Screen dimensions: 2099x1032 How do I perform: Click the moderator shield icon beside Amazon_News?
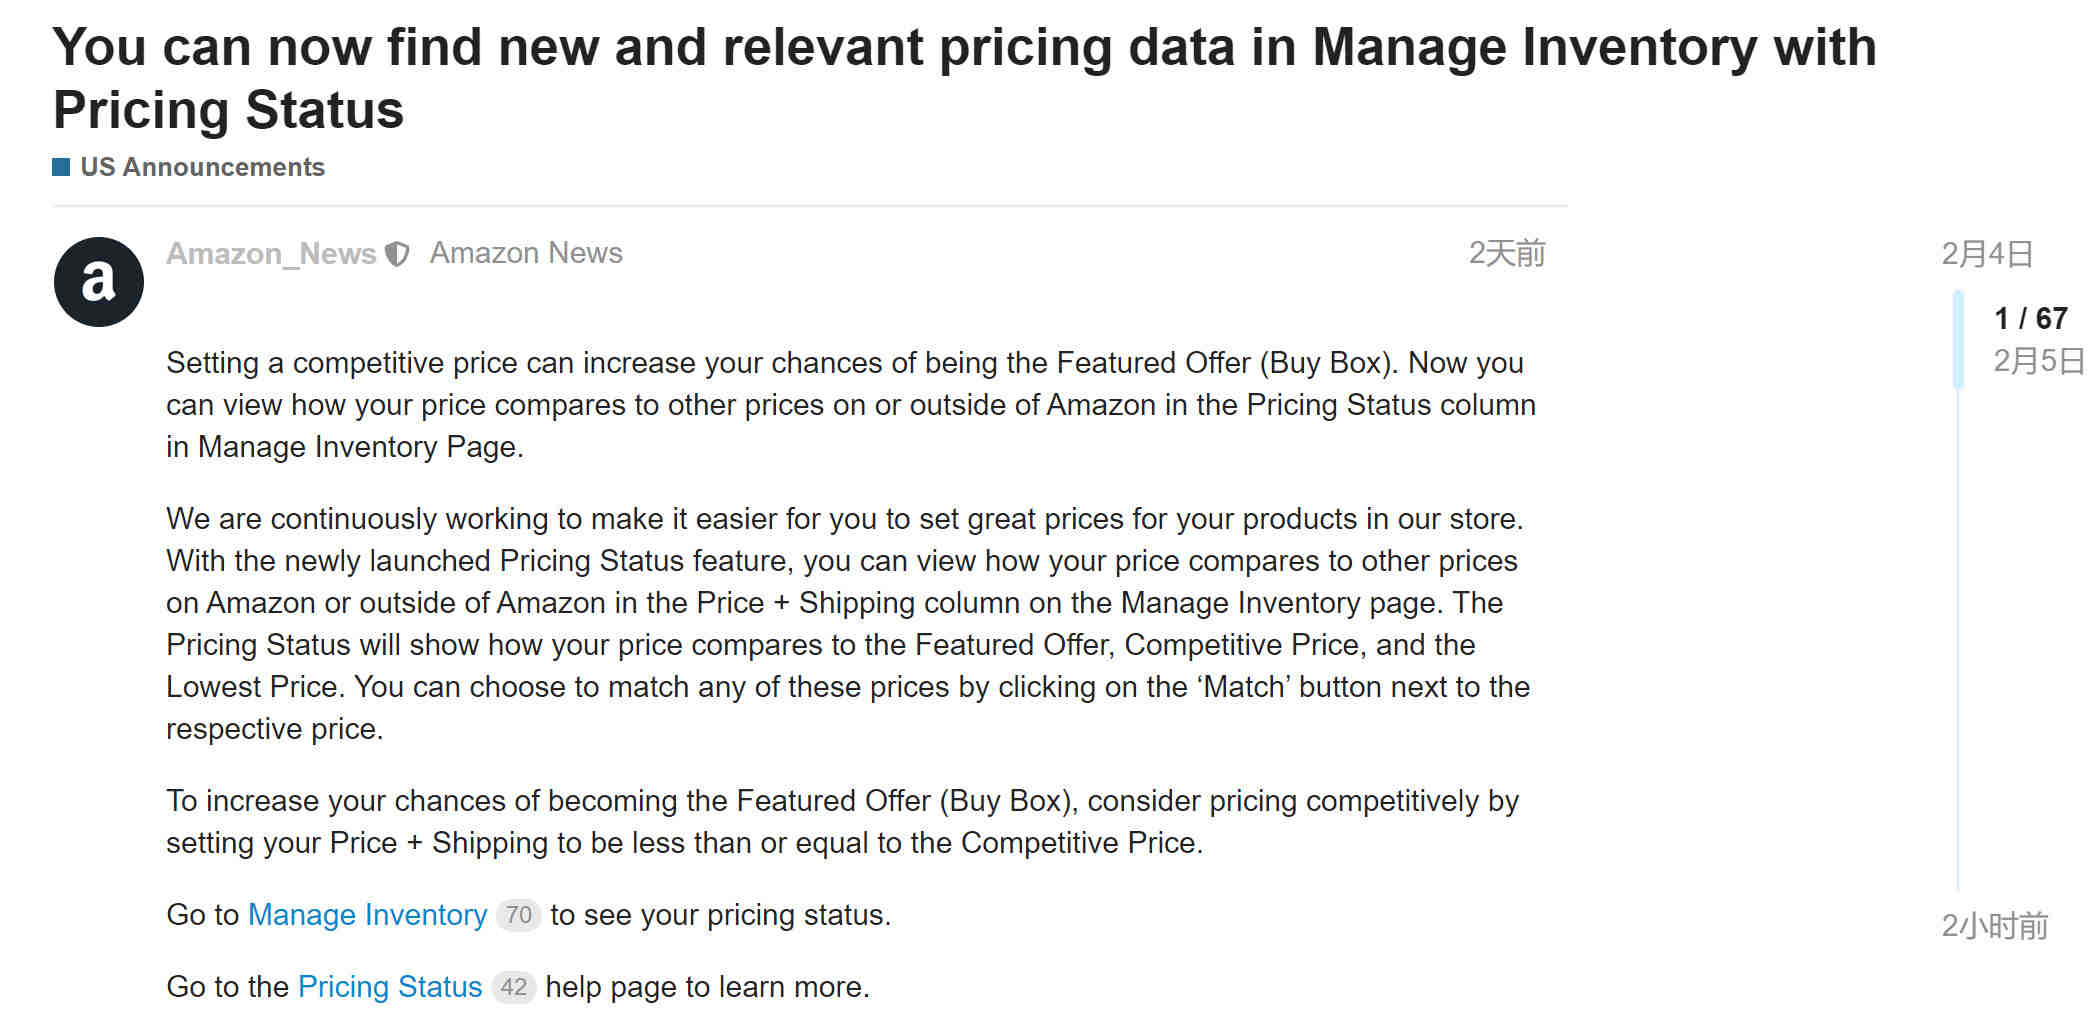point(398,254)
